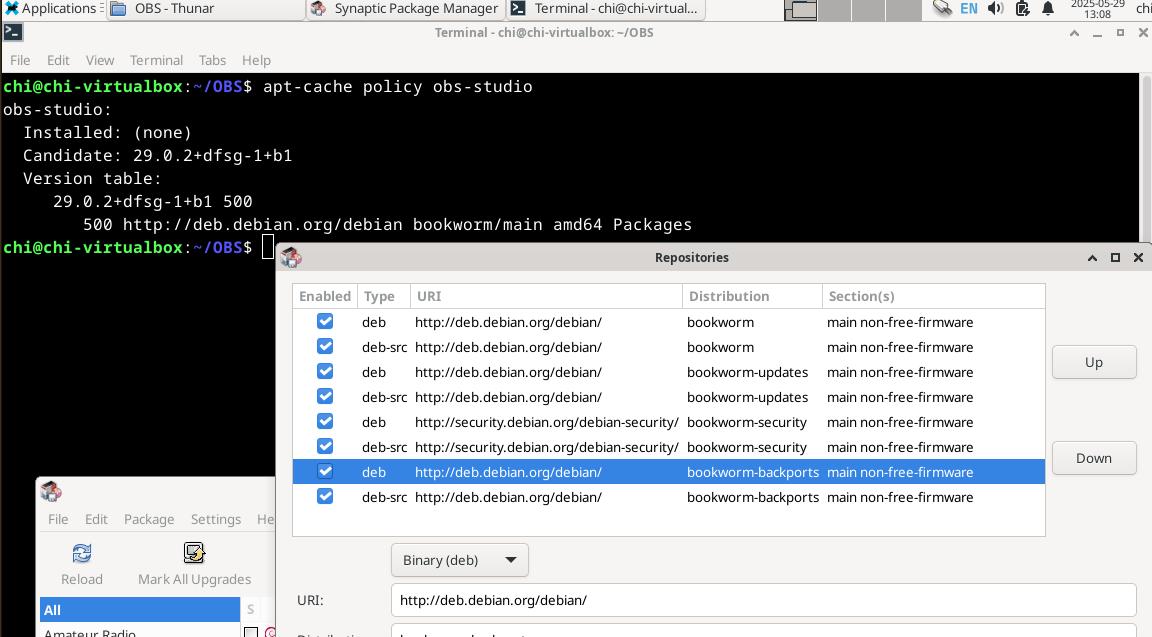Sort by the URI column header
The width and height of the screenshot is (1152, 637).
tap(545, 296)
